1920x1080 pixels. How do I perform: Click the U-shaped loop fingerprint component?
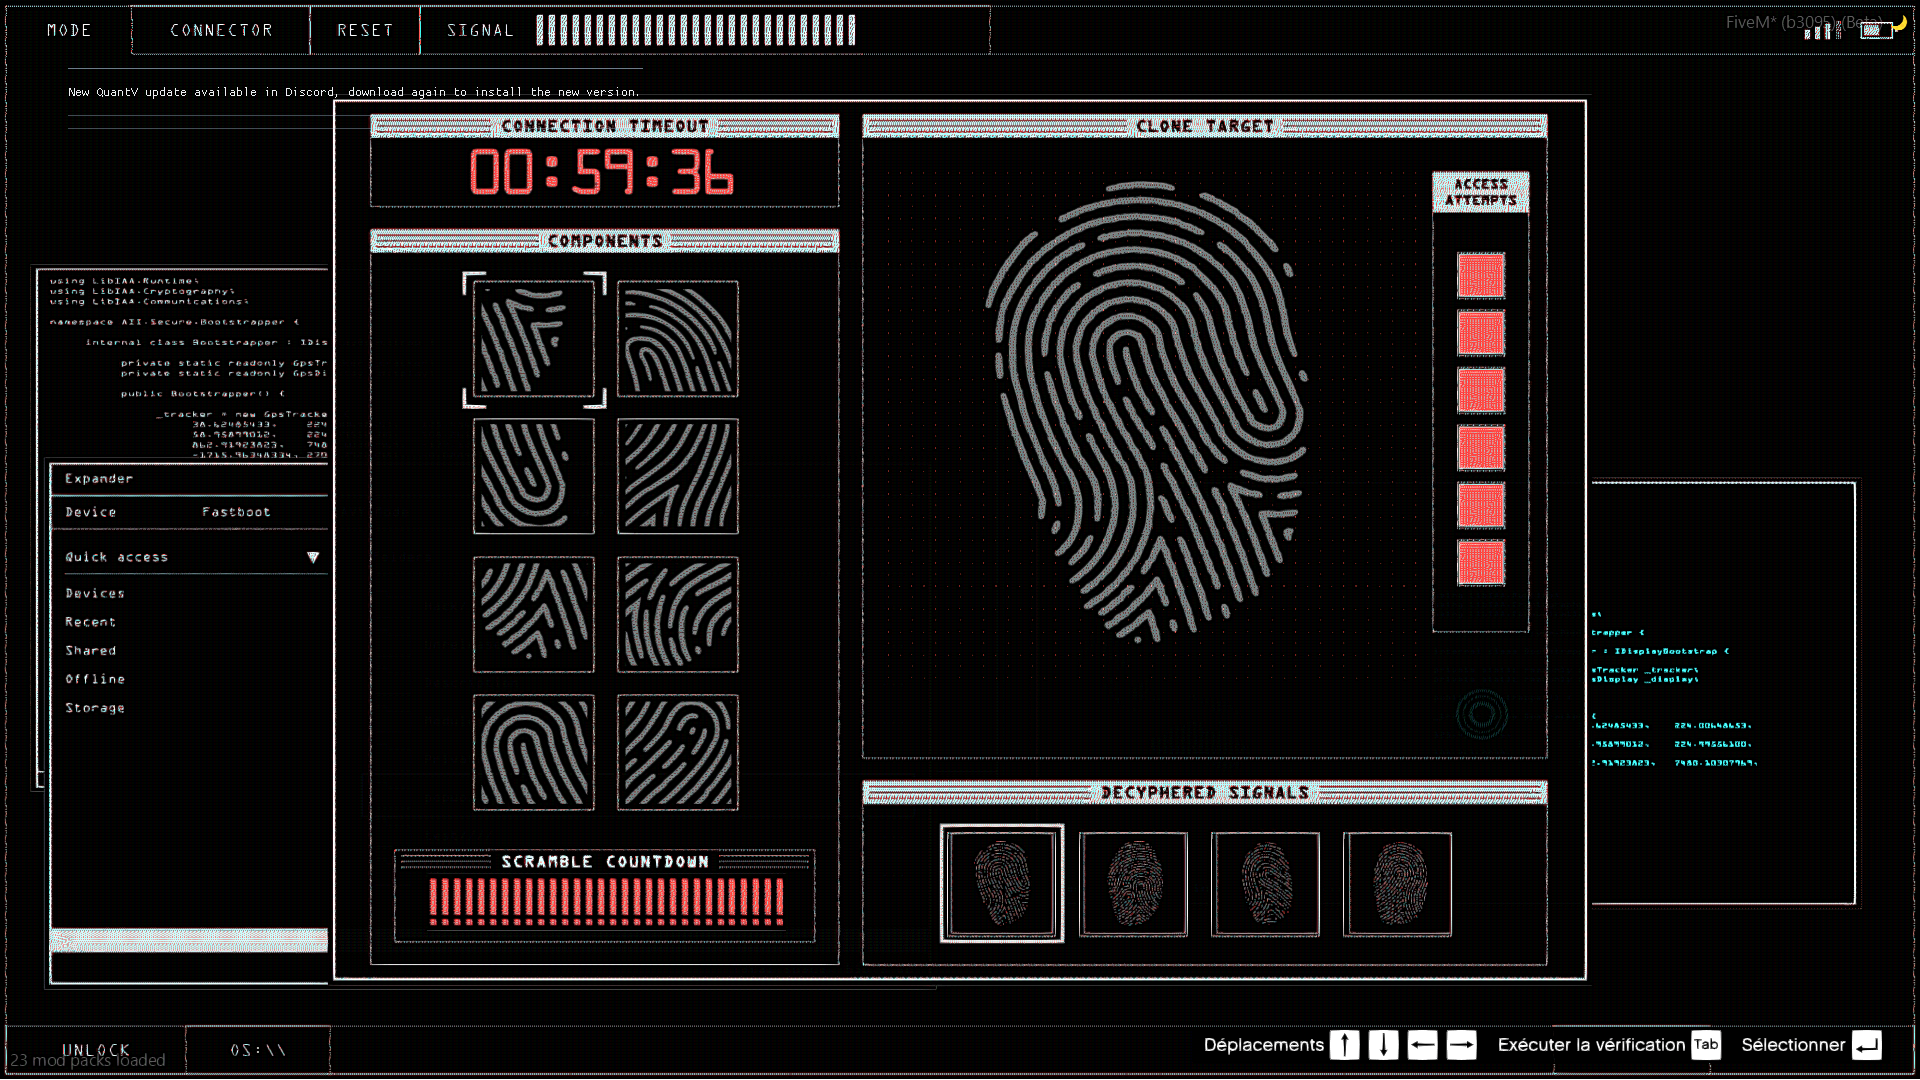click(x=533, y=476)
